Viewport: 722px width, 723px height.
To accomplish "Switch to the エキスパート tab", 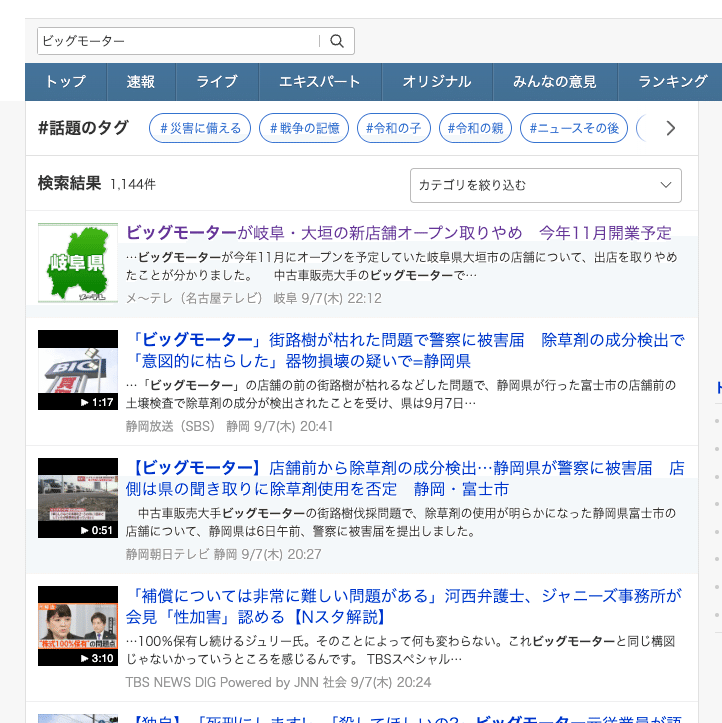I will [x=320, y=82].
